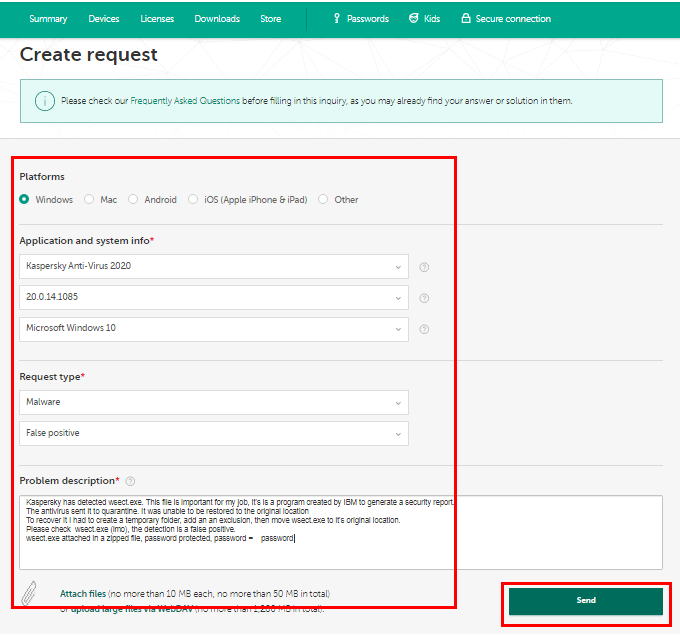Choose the Other platform radio button
680x636 pixels.
(323, 199)
